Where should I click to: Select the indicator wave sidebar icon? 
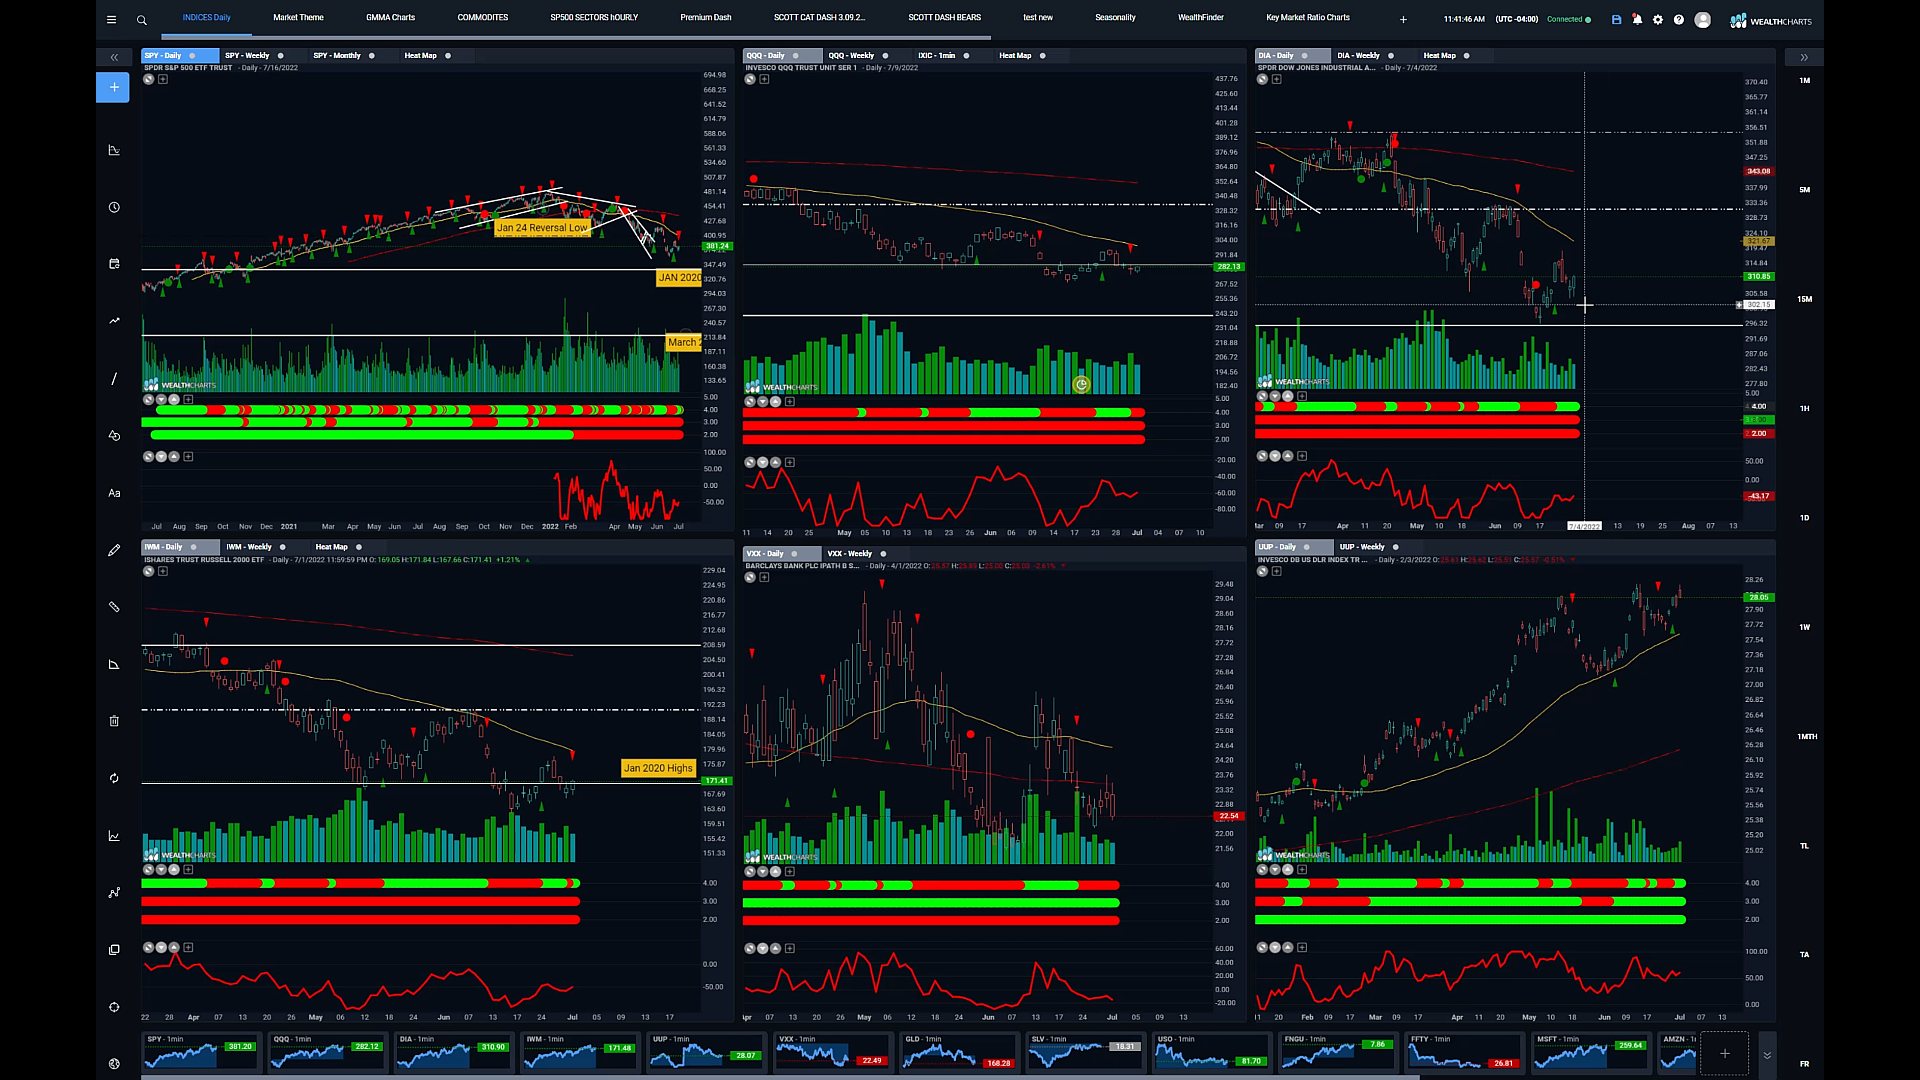tap(114, 321)
